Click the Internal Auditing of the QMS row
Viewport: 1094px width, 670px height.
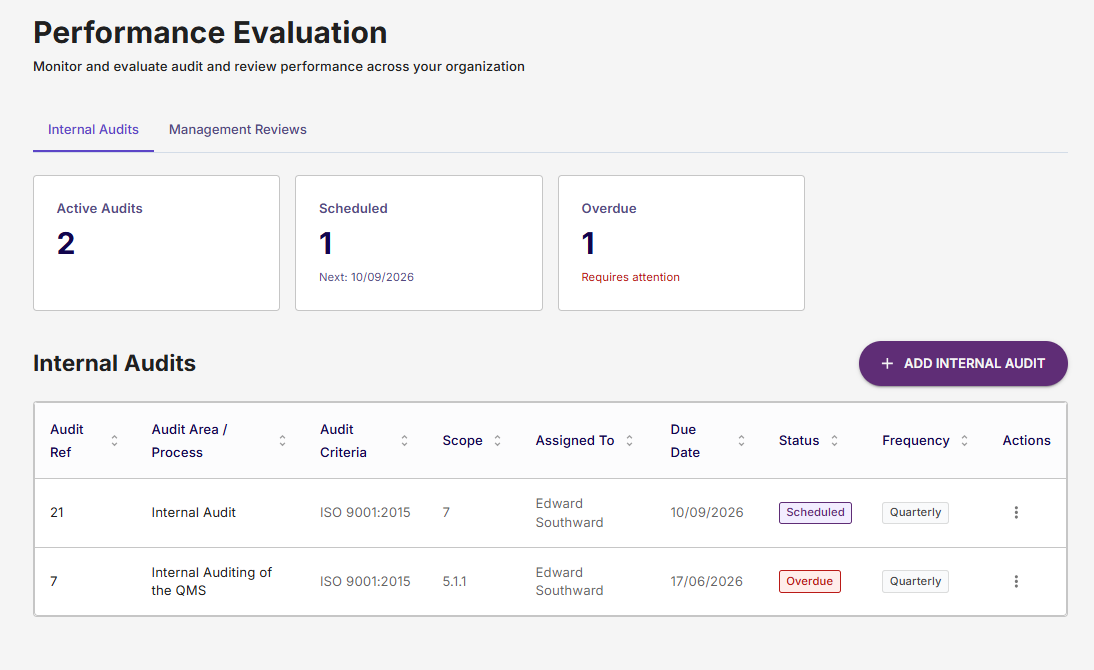[x=550, y=581]
